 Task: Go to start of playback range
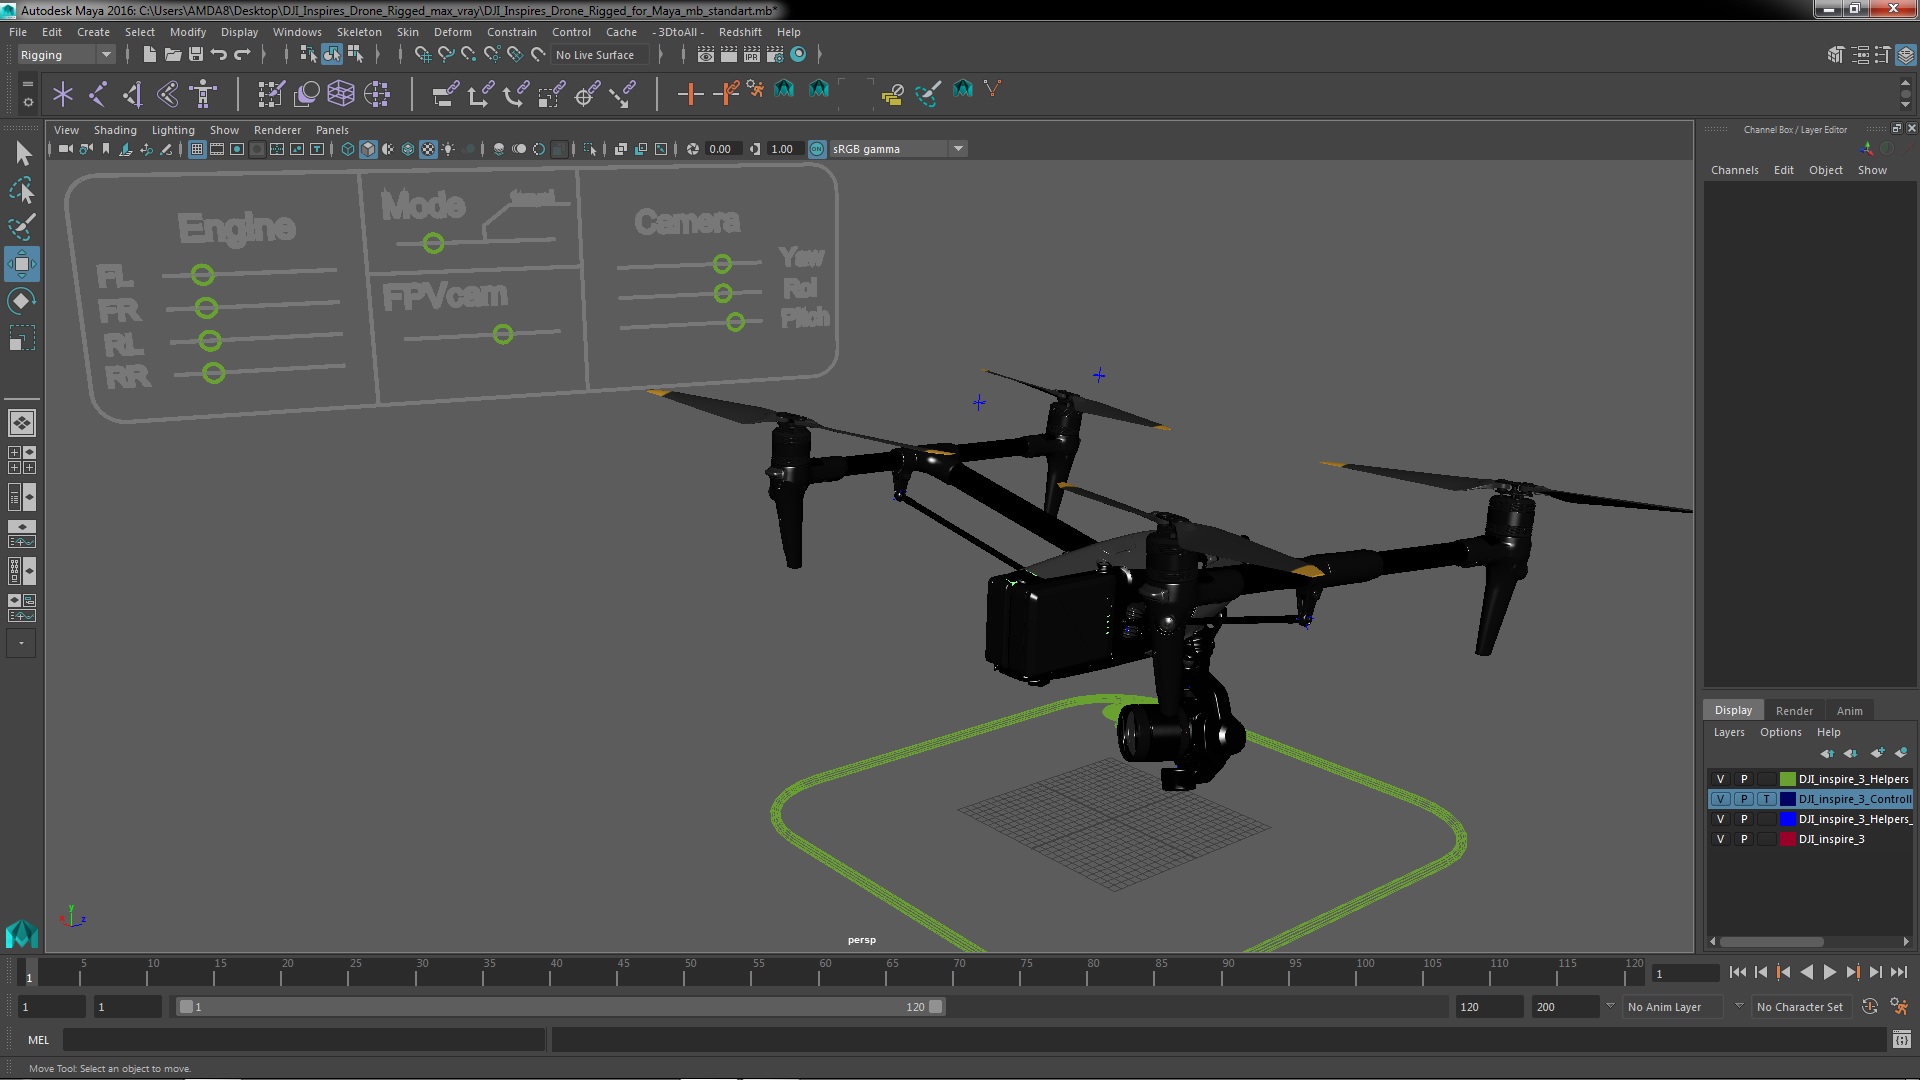tap(1737, 972)
